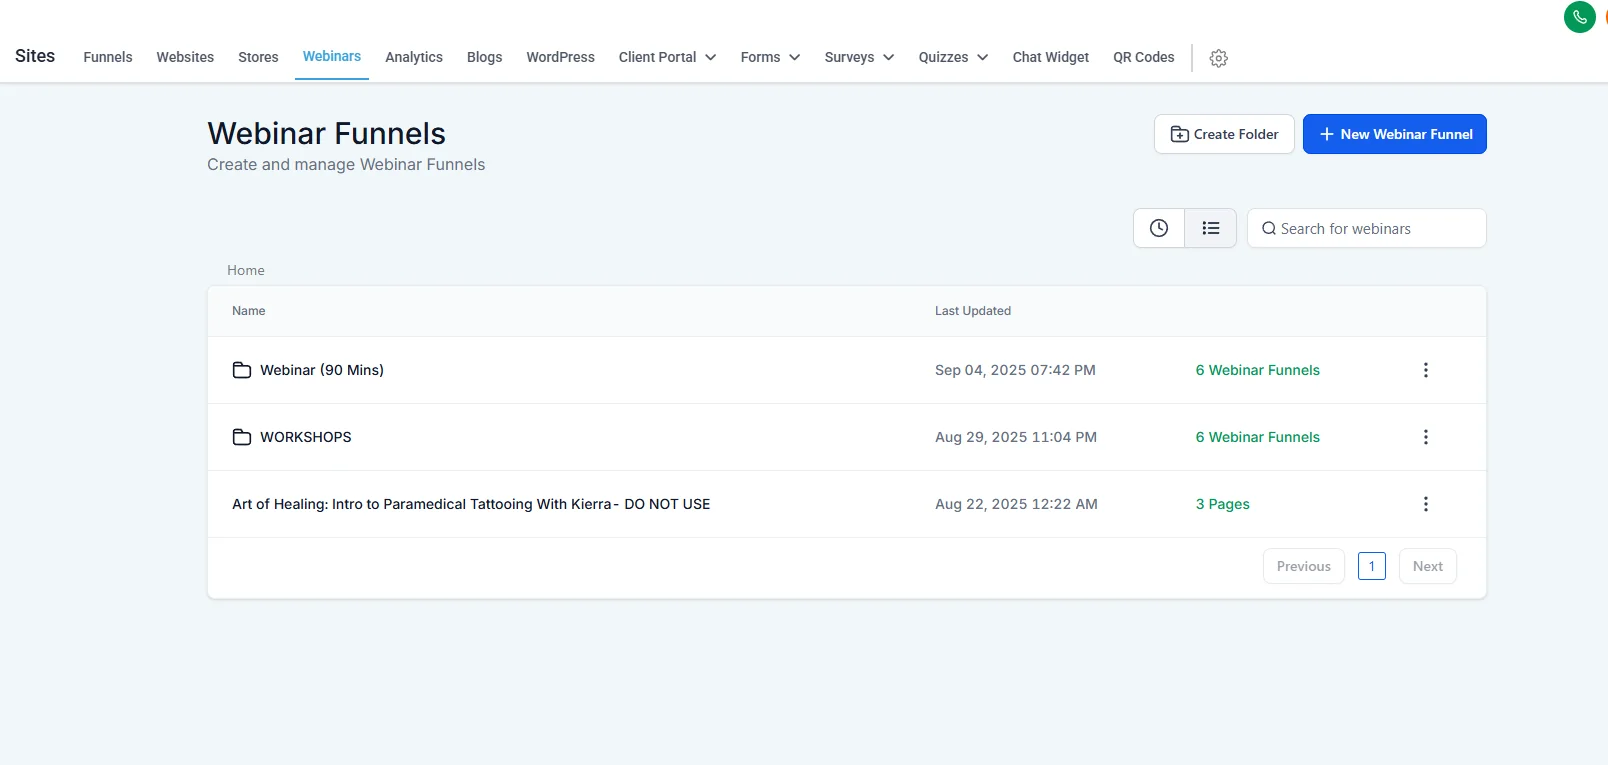This screenshot has height=765, width=1608.
Task: Click the folder icon beside WORKSHOPS
Action: [242, 437]
